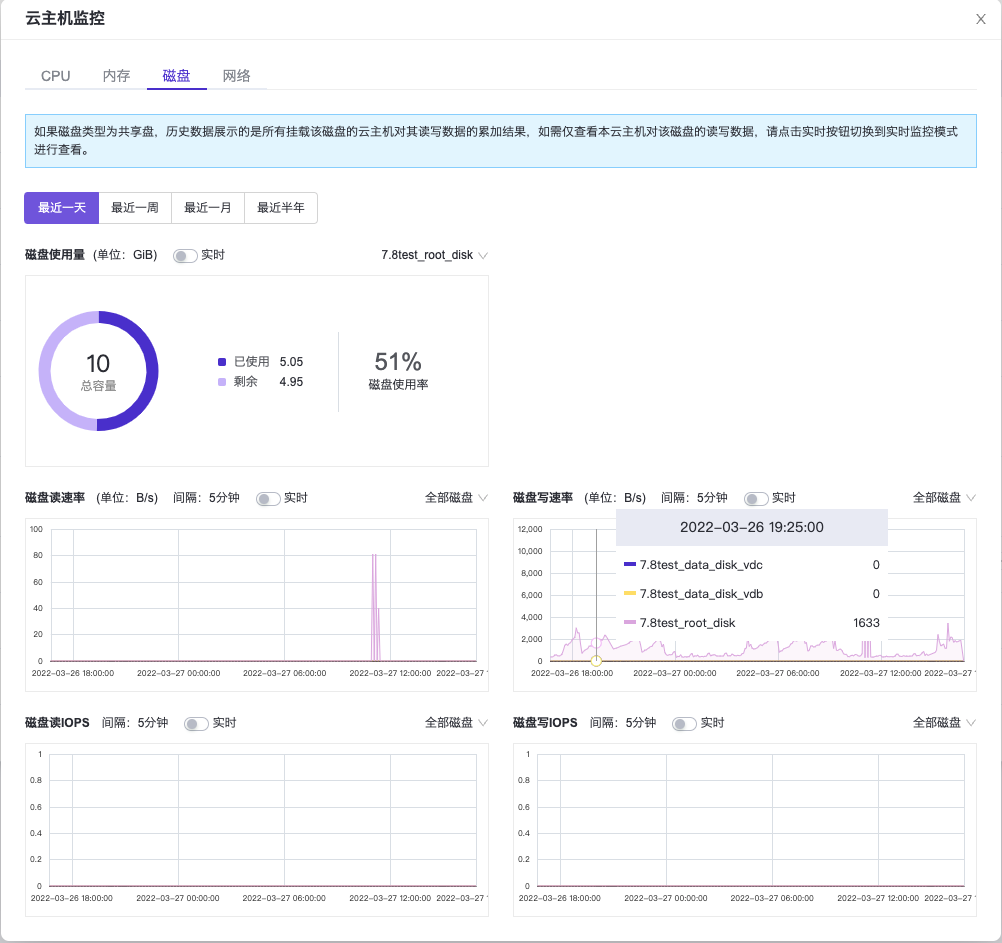Click the 最近一天 time range button

[x=62, y=208]
